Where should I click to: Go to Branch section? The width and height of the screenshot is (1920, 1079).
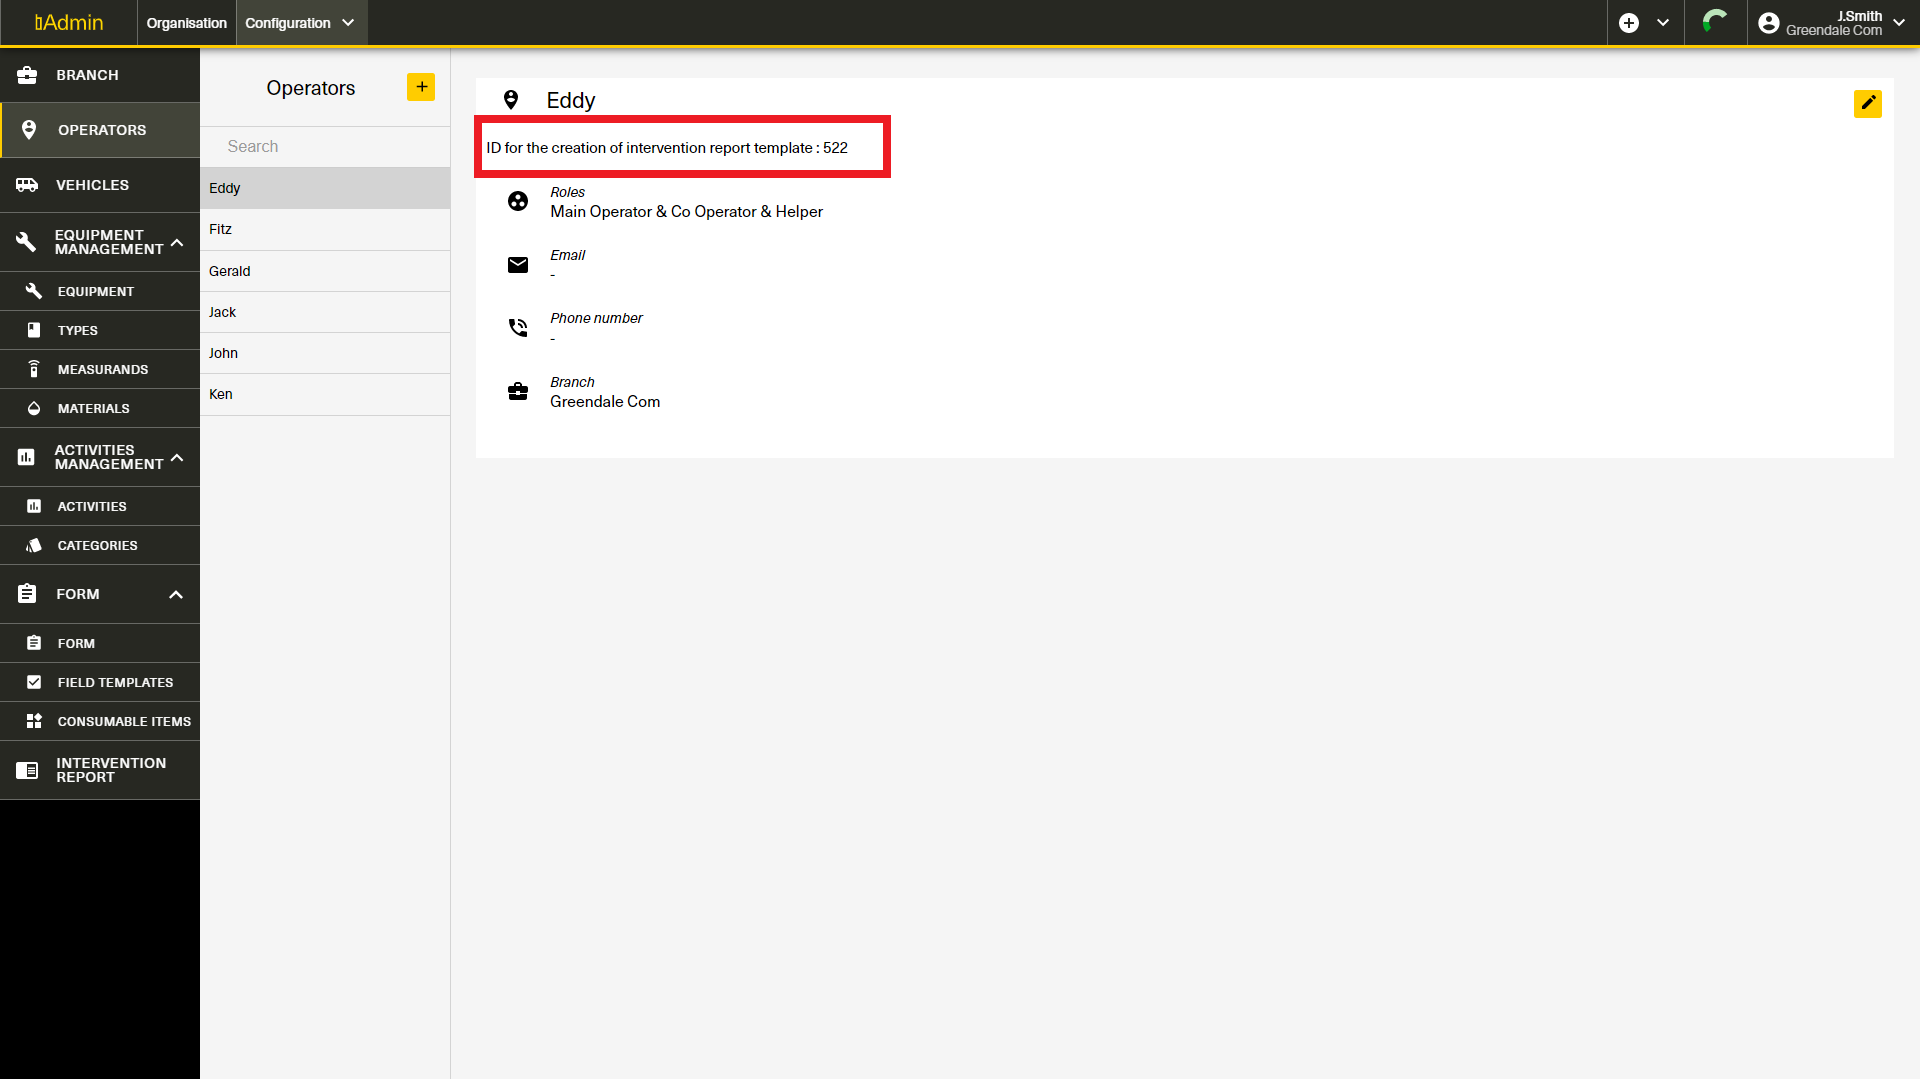coord(100,75)
